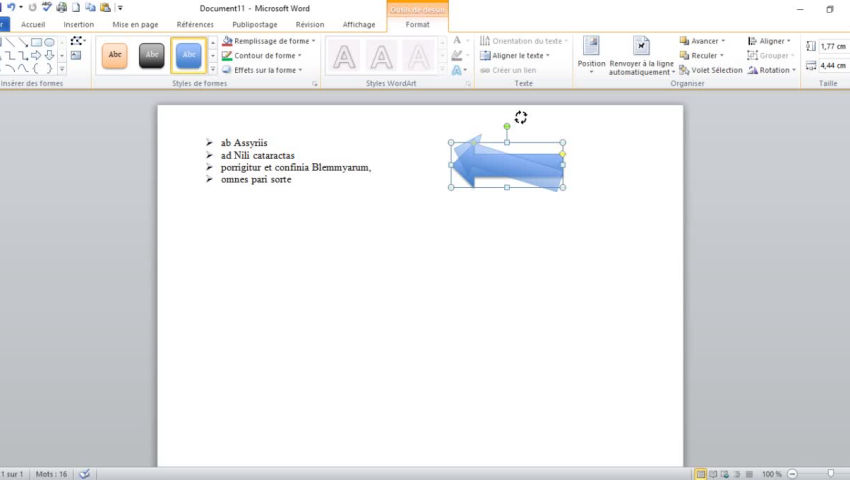This screenshot has height=480, width=850.
Task: Expand the Remplissage de forme dropdown
Action: point(268,41)
